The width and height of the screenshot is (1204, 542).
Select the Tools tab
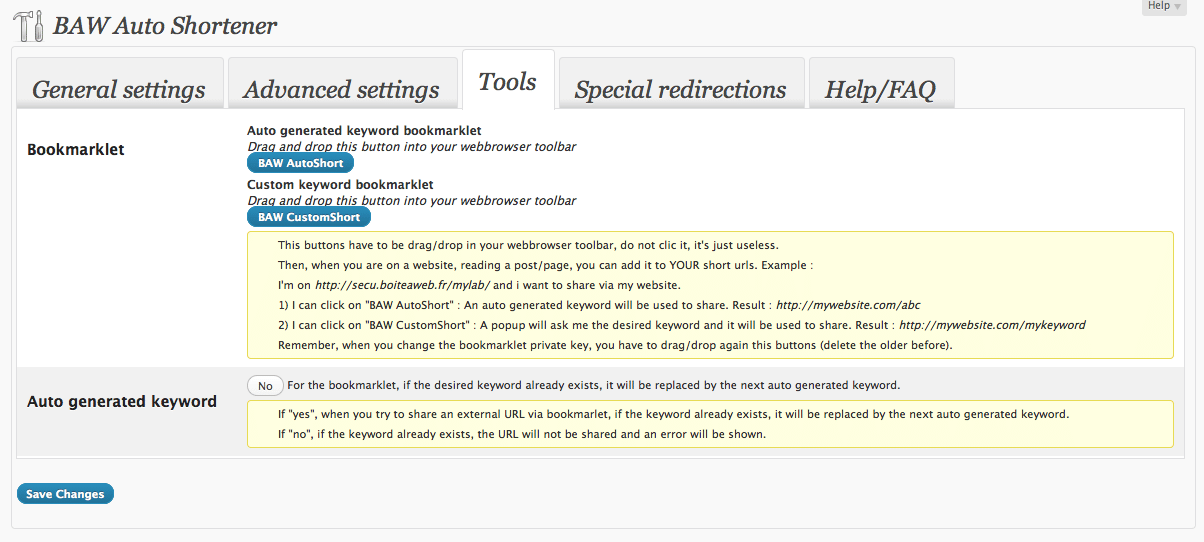tap(508, 81)
